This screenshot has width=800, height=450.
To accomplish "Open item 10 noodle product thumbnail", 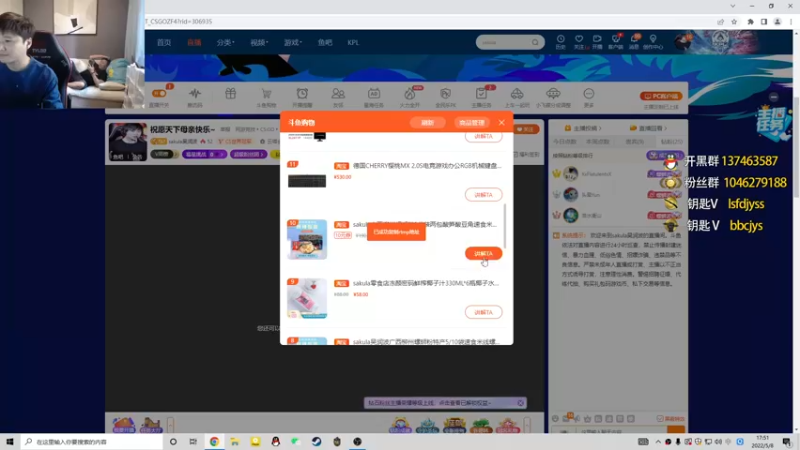I will 307,239.
